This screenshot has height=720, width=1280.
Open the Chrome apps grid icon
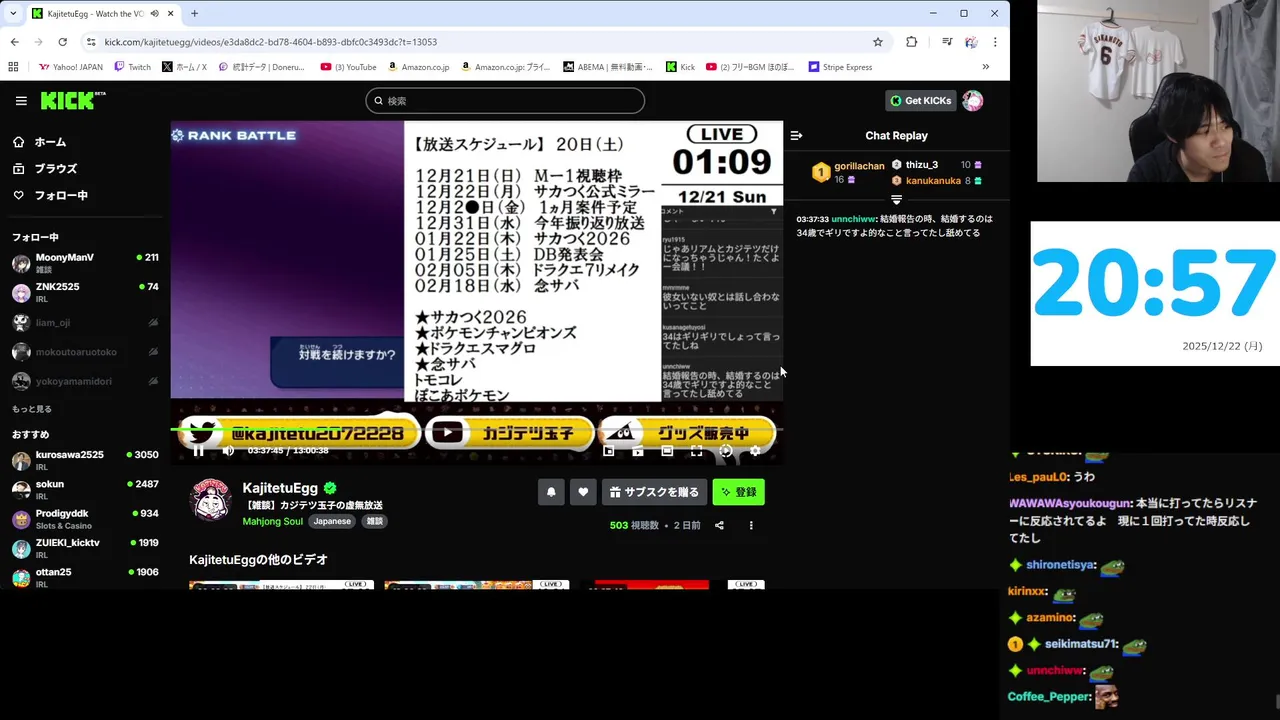[x=13, y=67]
